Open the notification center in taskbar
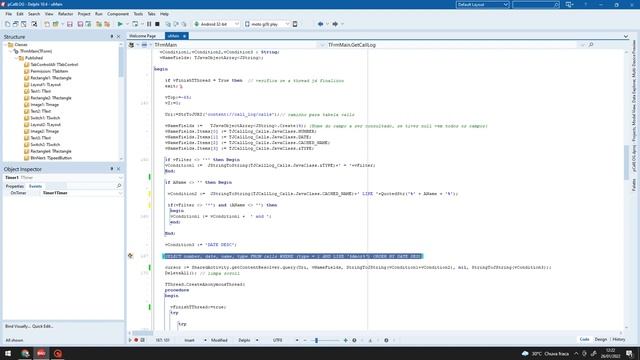 tap(630, 353)
